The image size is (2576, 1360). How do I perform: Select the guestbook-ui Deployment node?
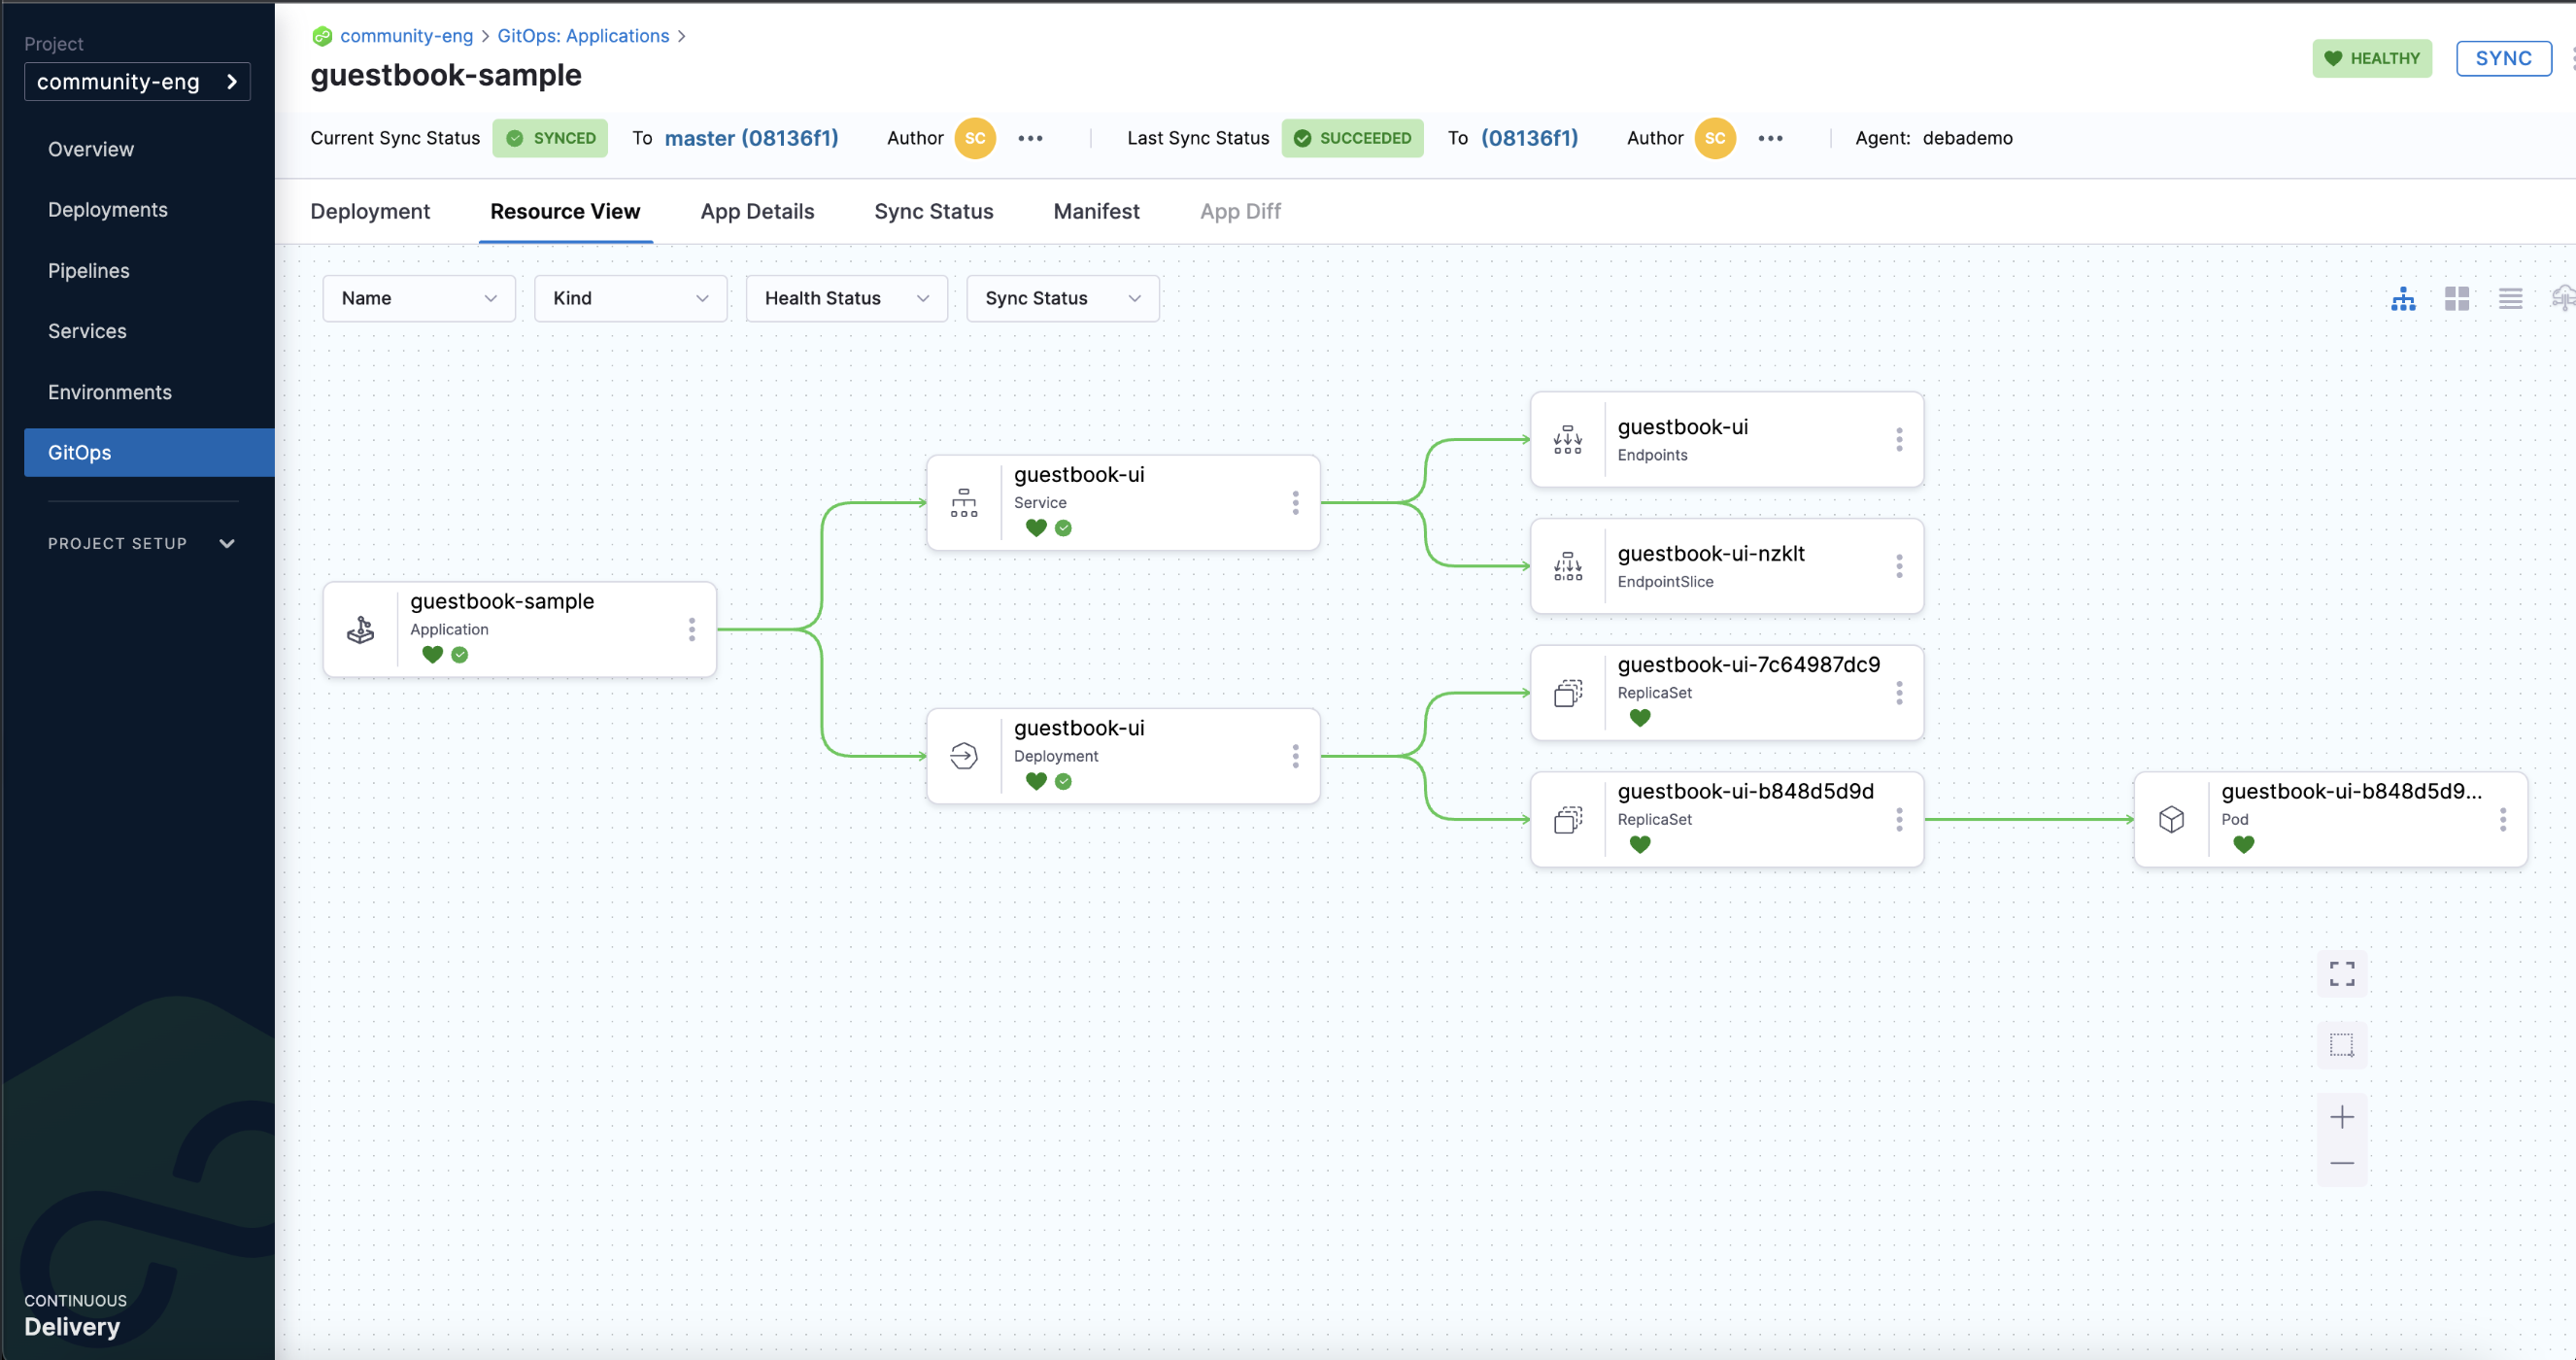(x=1120, y=755)
